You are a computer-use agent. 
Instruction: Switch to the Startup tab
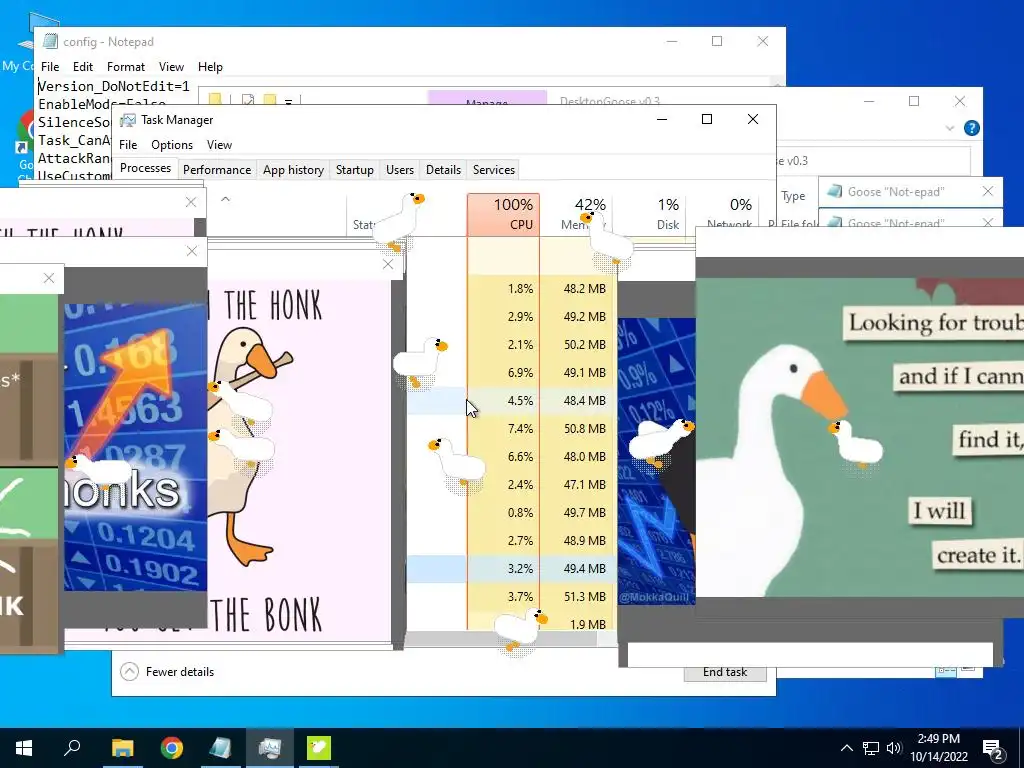click(x=355, y=170)
